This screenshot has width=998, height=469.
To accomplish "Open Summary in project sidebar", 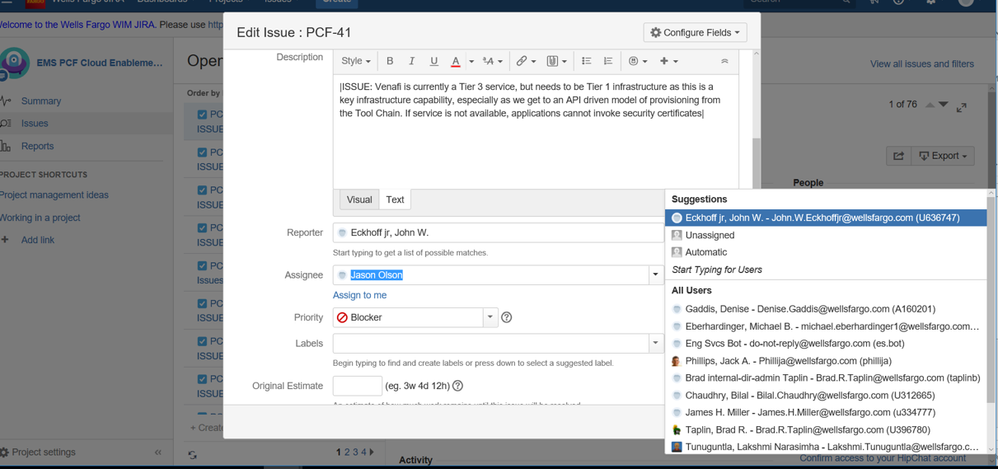I will click(x=41, y=101).
